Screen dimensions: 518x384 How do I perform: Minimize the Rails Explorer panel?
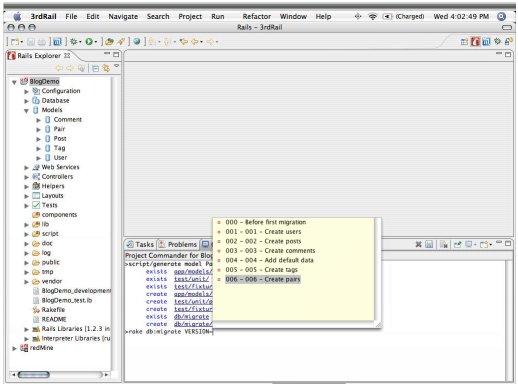(107, 54)
